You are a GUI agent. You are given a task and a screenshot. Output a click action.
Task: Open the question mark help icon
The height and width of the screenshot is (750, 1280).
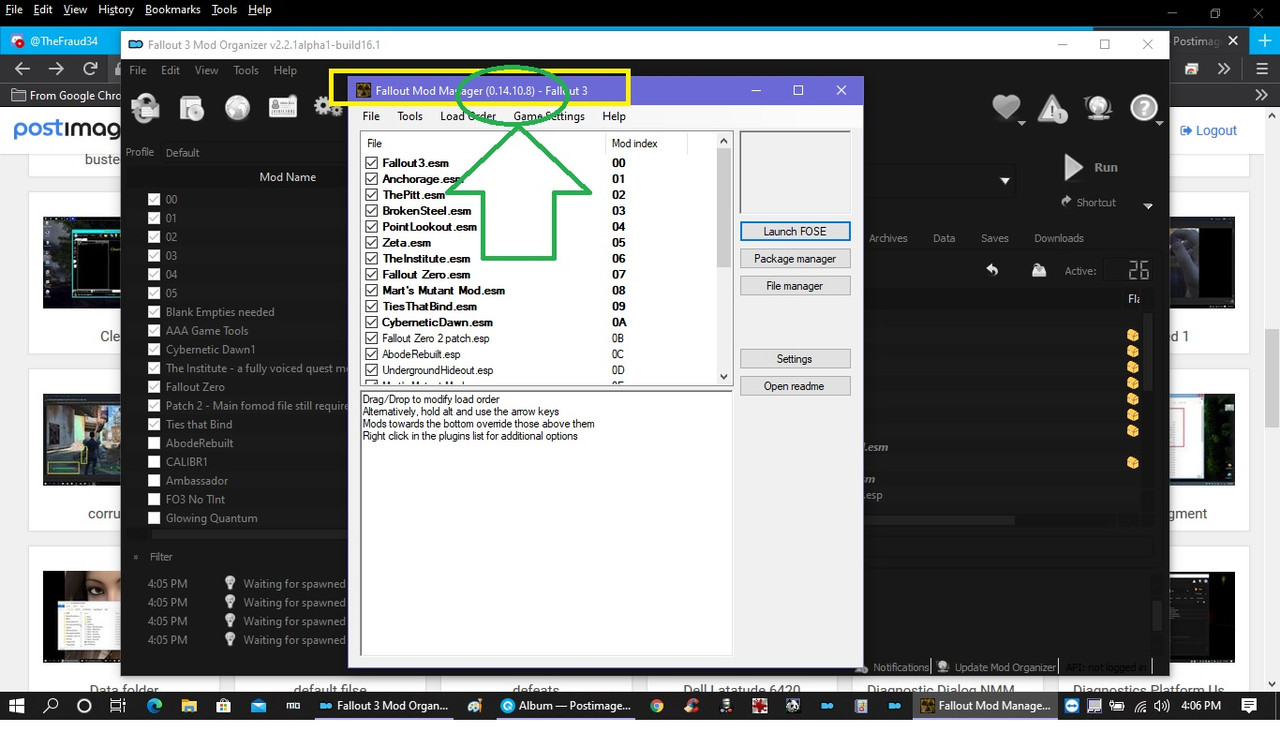(x=1143, y=107)
